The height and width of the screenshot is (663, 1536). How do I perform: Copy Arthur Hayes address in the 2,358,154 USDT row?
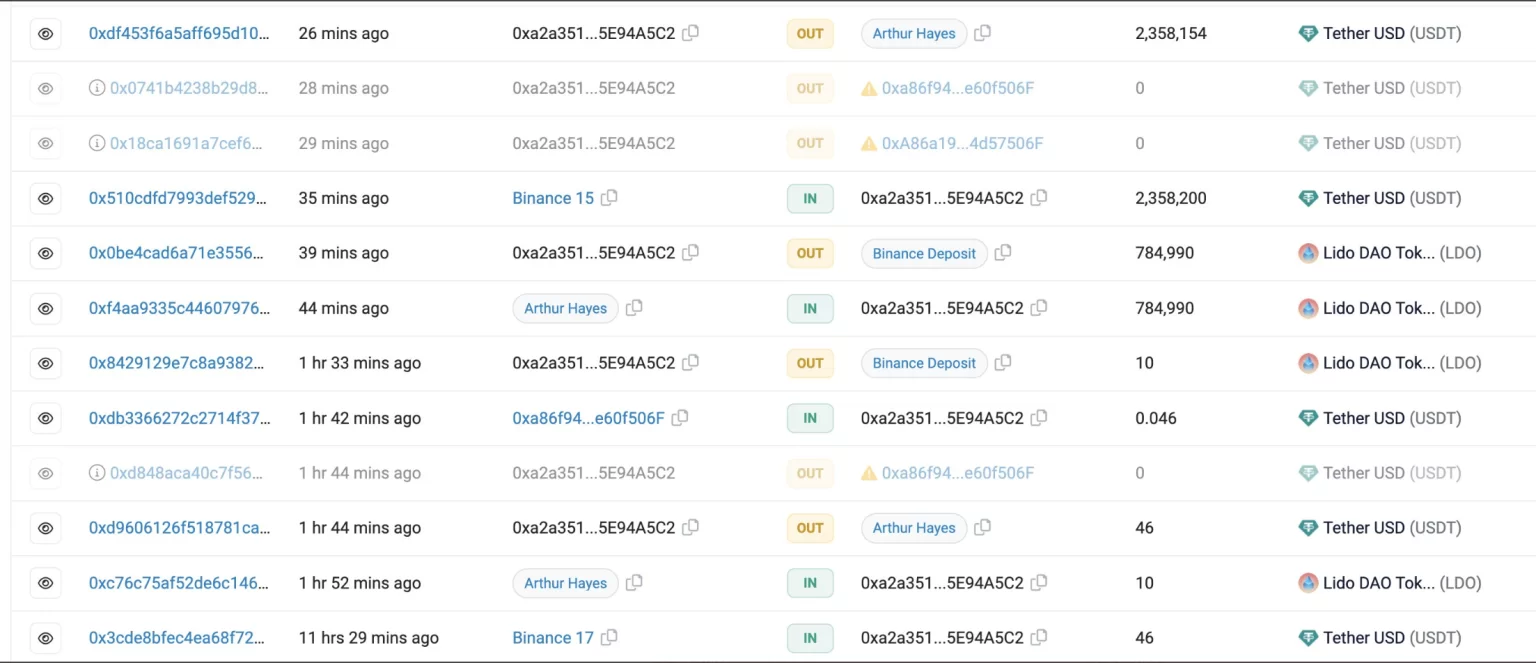[x=982, y=33]
